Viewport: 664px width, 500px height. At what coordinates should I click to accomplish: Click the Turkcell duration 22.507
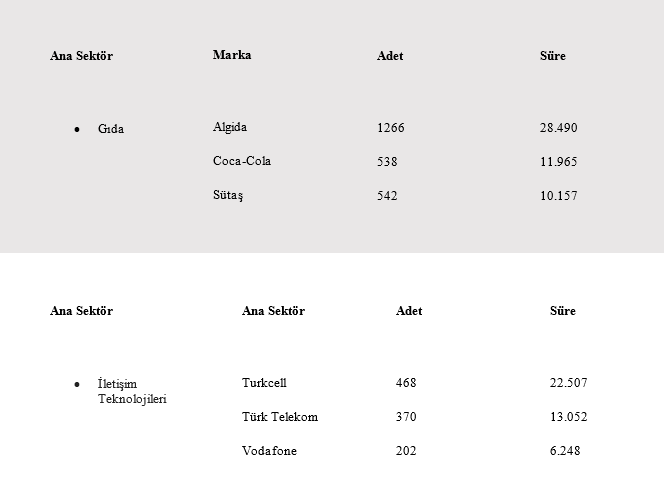569,383
